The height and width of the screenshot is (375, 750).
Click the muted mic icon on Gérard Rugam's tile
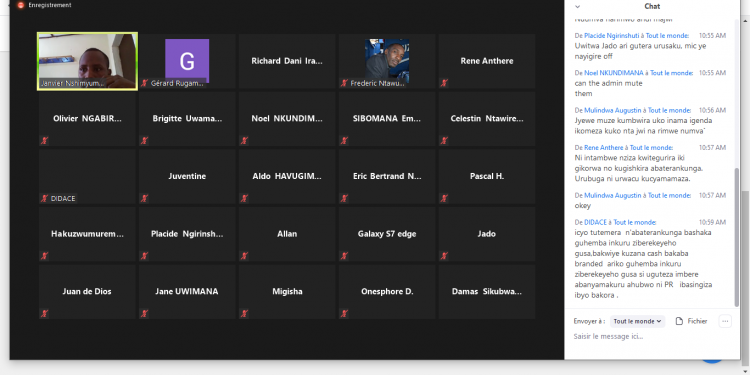pos(144,83)
